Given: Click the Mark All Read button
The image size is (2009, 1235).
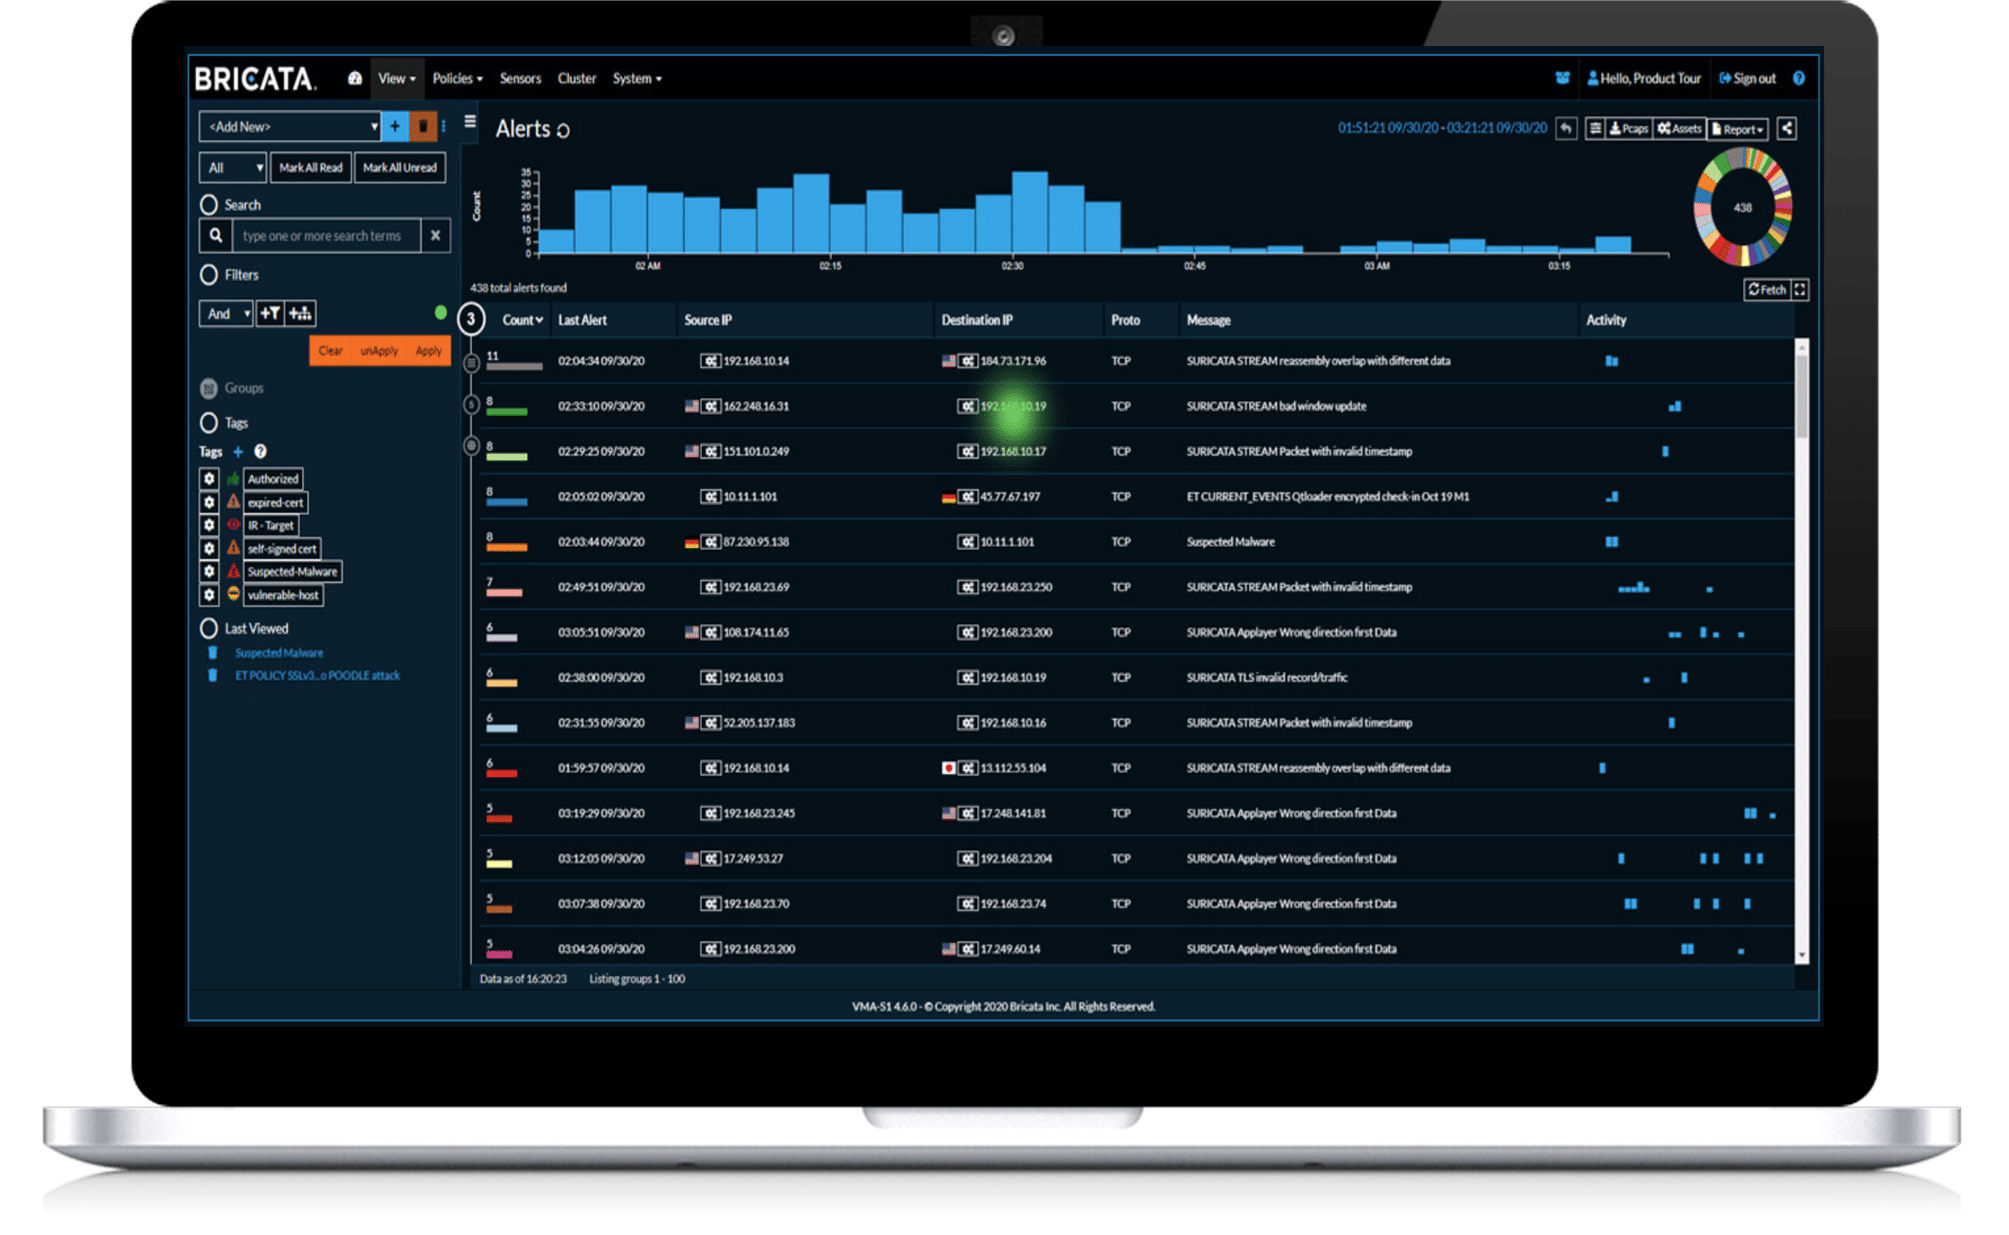Looking at the screenshot, I should [x=310, y=167].
